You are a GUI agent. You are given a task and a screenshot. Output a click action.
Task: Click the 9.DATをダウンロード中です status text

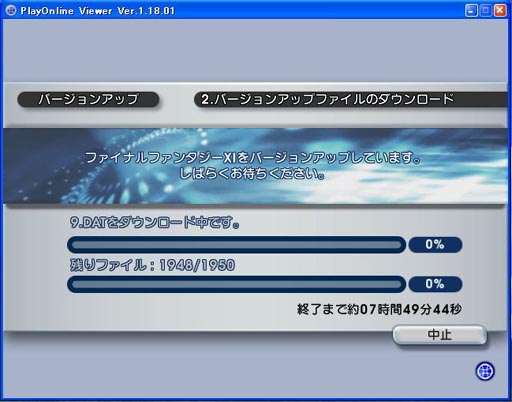pyautogui.click(x=154, y=222)
